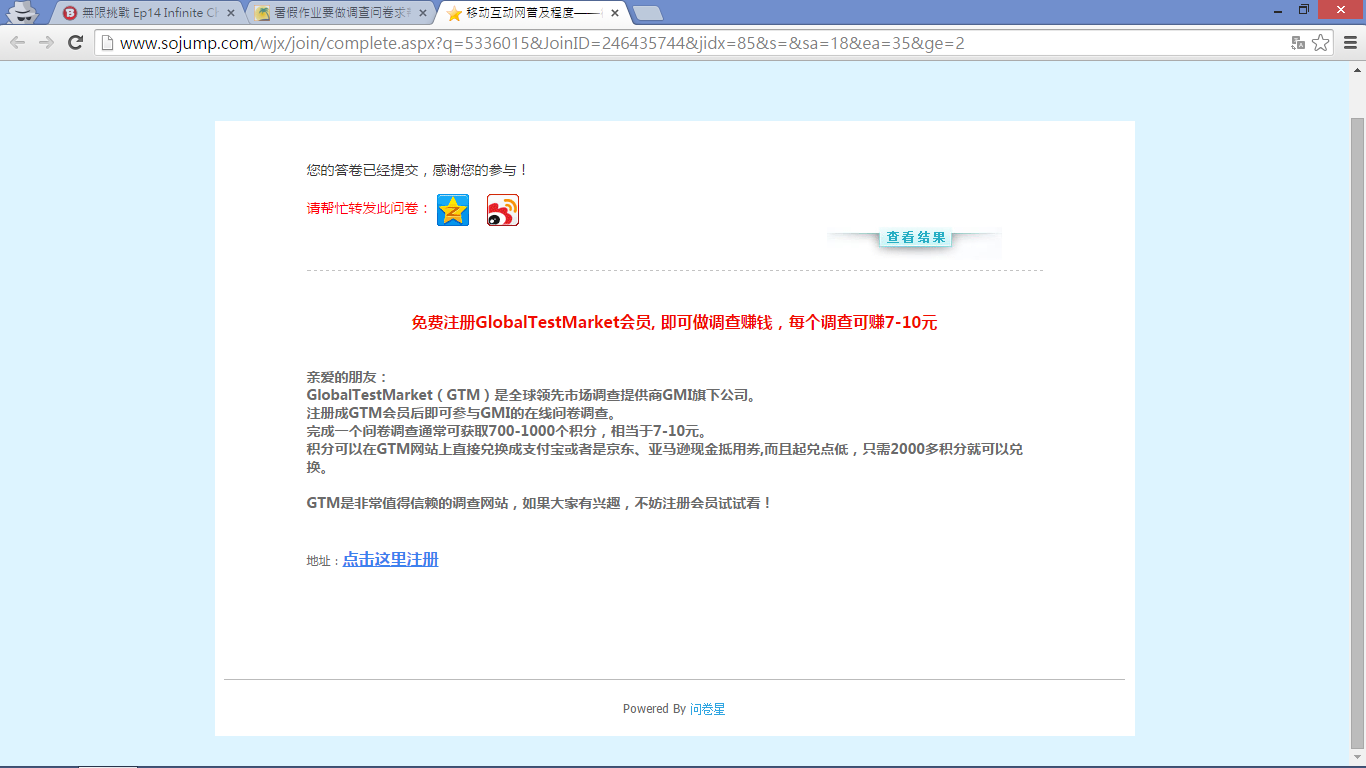
Task: Click the text 亲爱的朋友：
Action: click(x=347, y=377)
